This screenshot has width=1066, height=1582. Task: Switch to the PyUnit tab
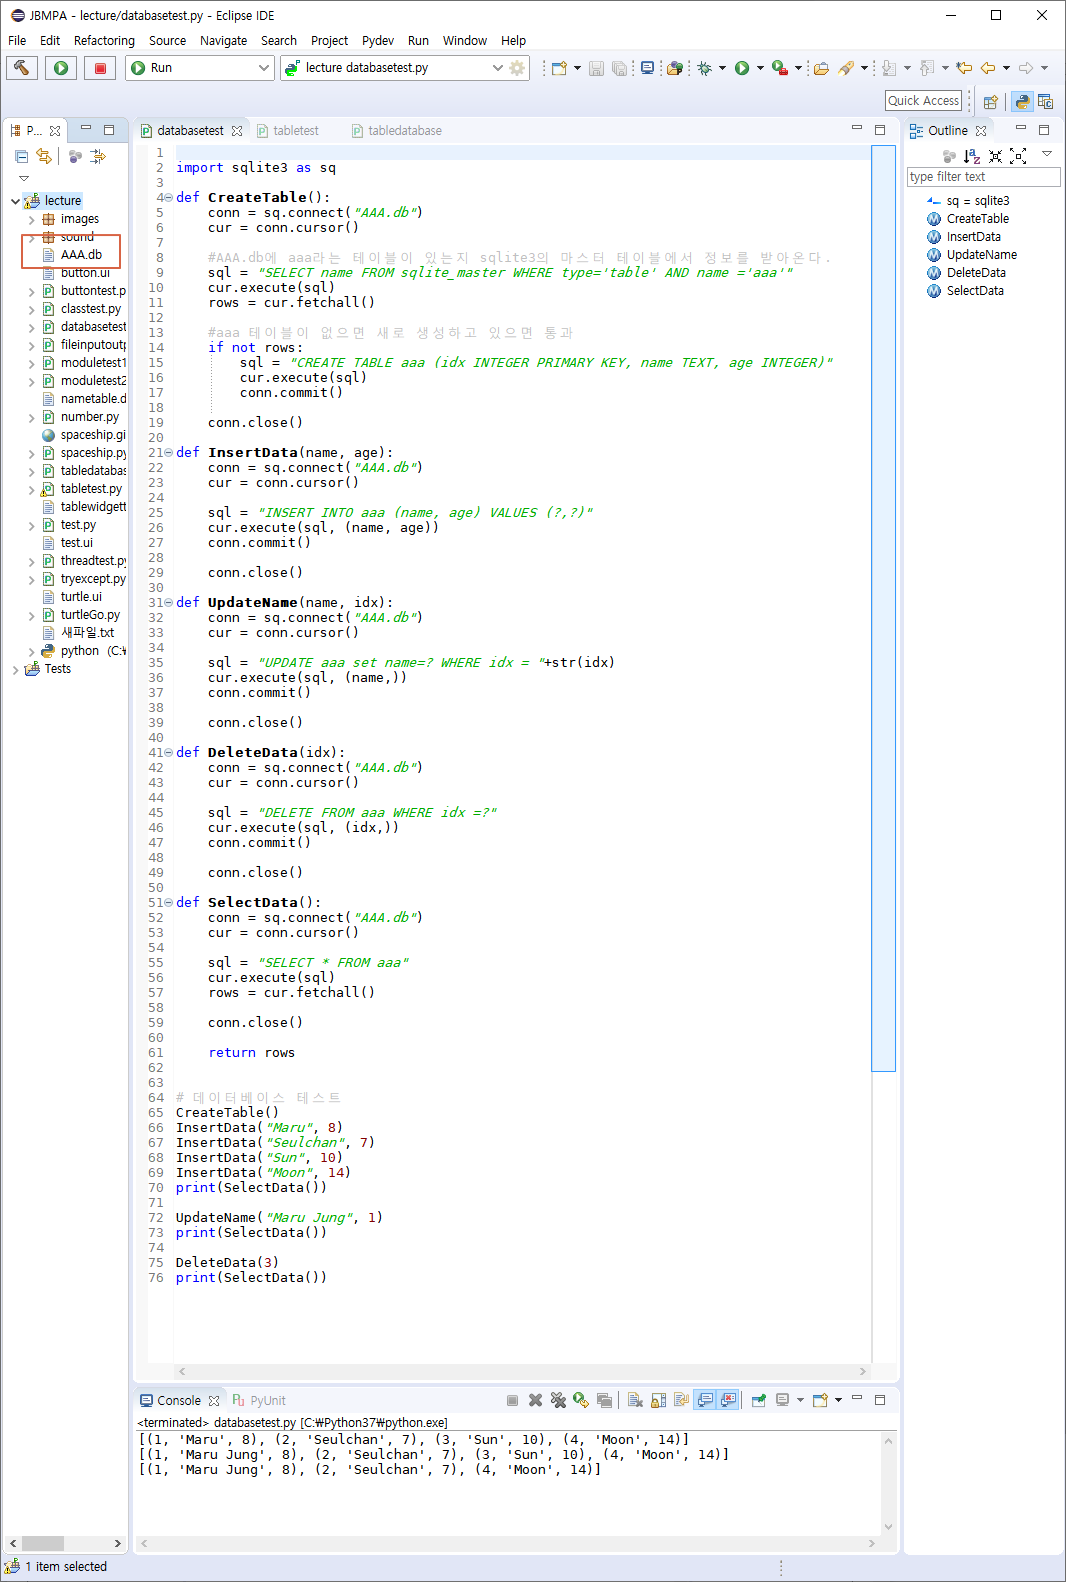click(x=259, y=1401)
